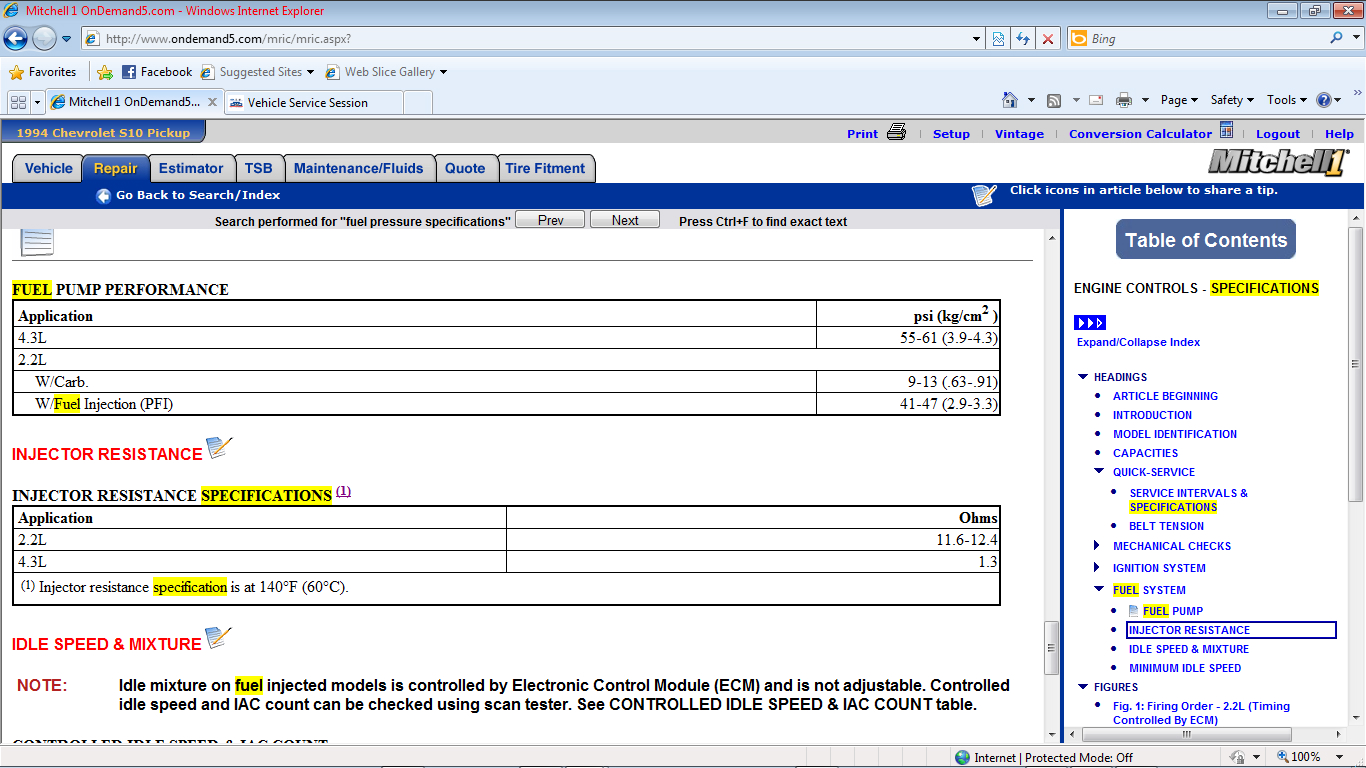This screenshot has height=768, width=1366.
Task: Click the share-a-tip notepad icon in blue bar
Action: coord(984,194)
